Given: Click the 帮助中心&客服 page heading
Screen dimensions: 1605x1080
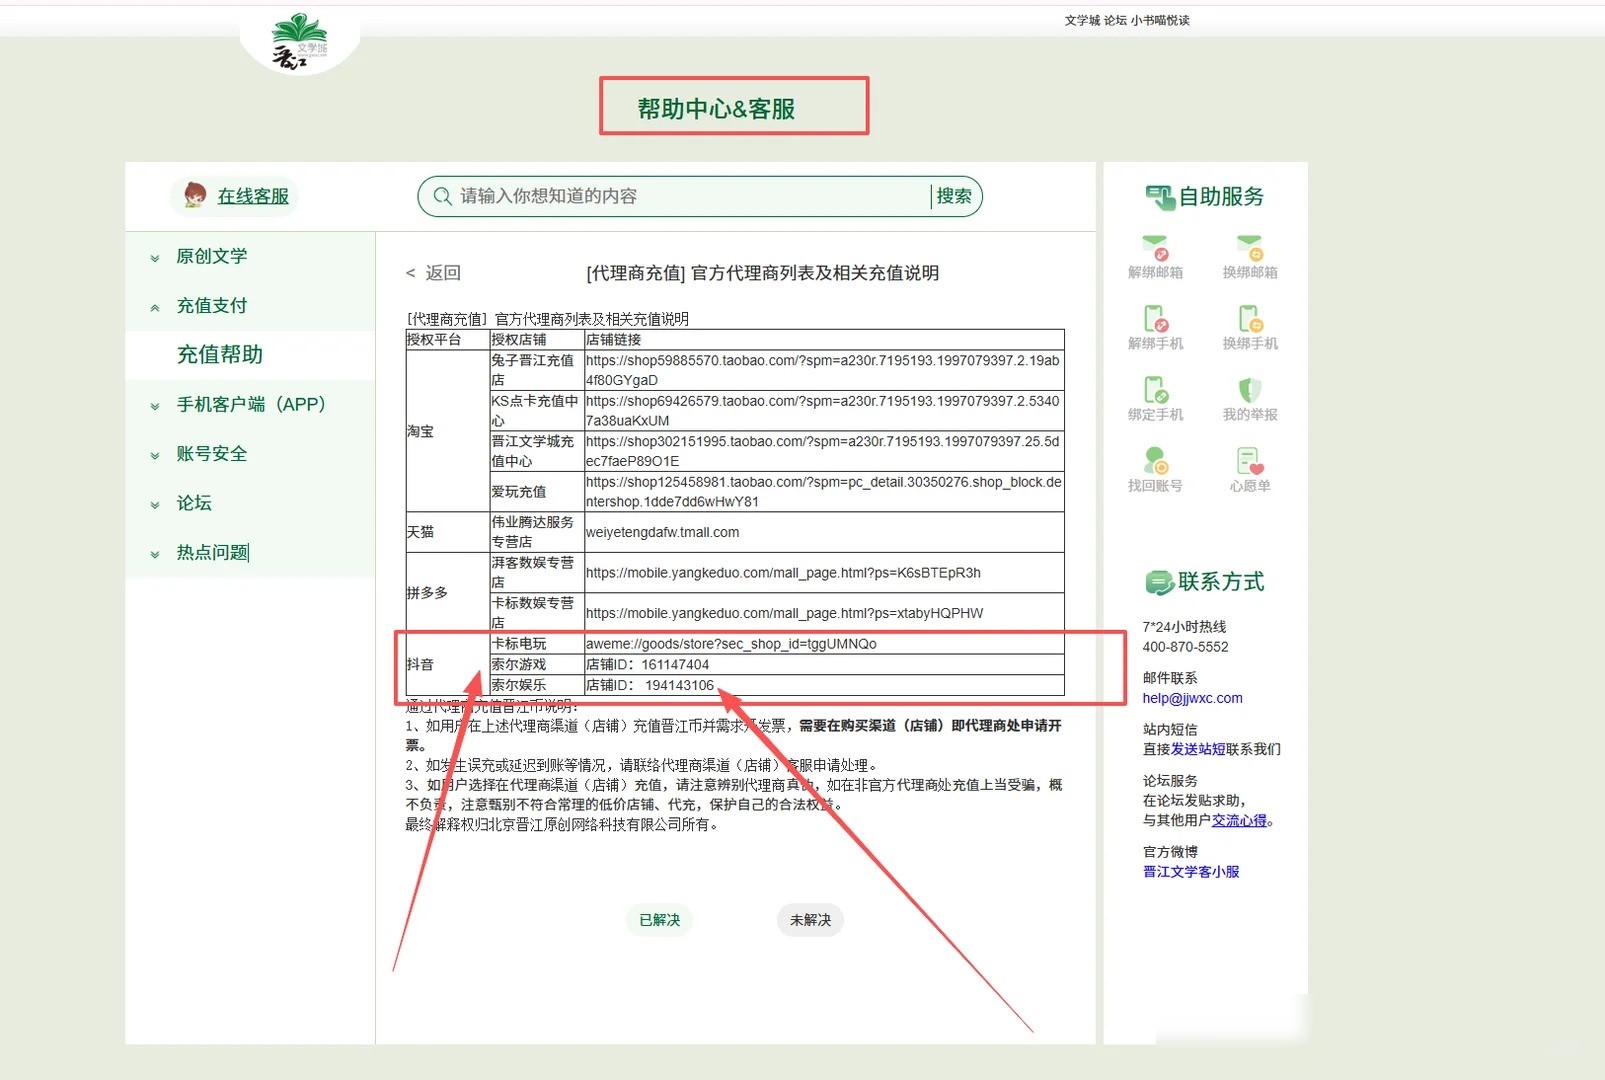Looking at the screenshot, I should [716, 109].
